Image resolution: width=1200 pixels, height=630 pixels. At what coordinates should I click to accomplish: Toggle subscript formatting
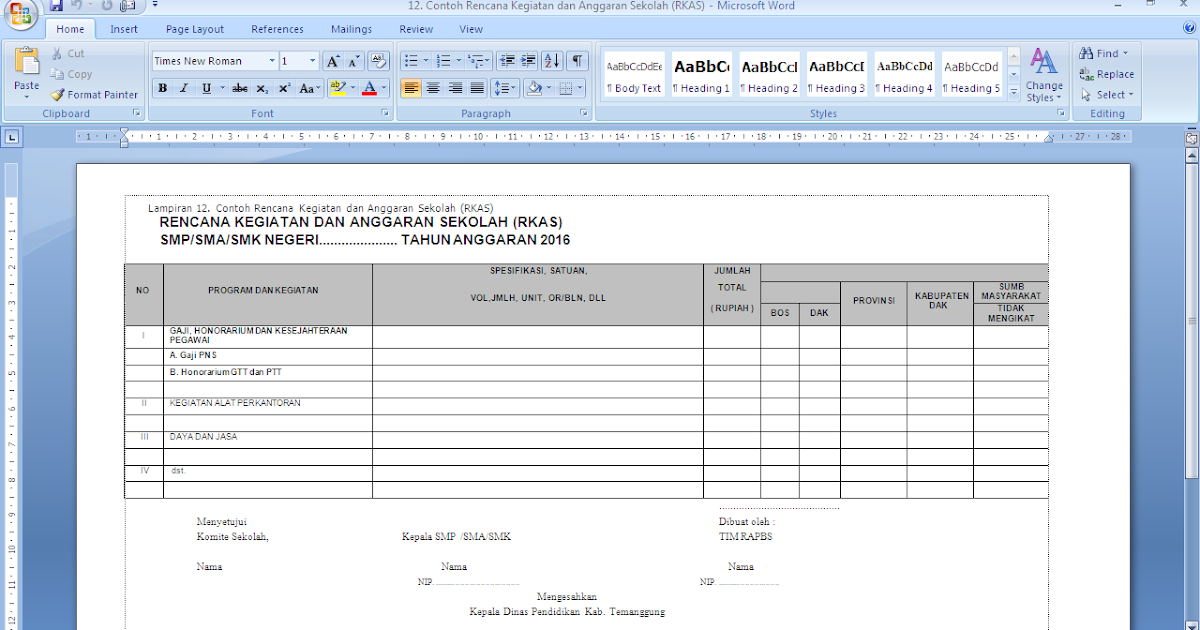262,88
